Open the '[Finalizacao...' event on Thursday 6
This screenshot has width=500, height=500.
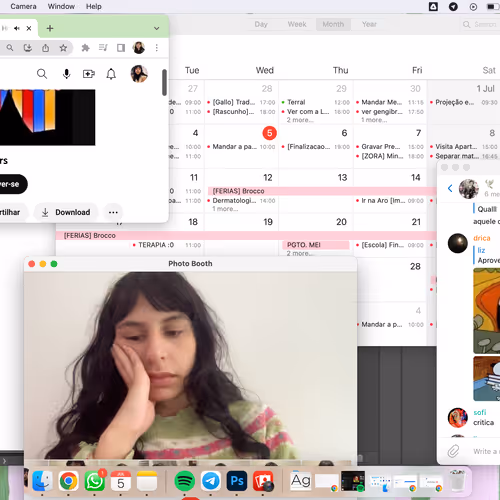315,147
